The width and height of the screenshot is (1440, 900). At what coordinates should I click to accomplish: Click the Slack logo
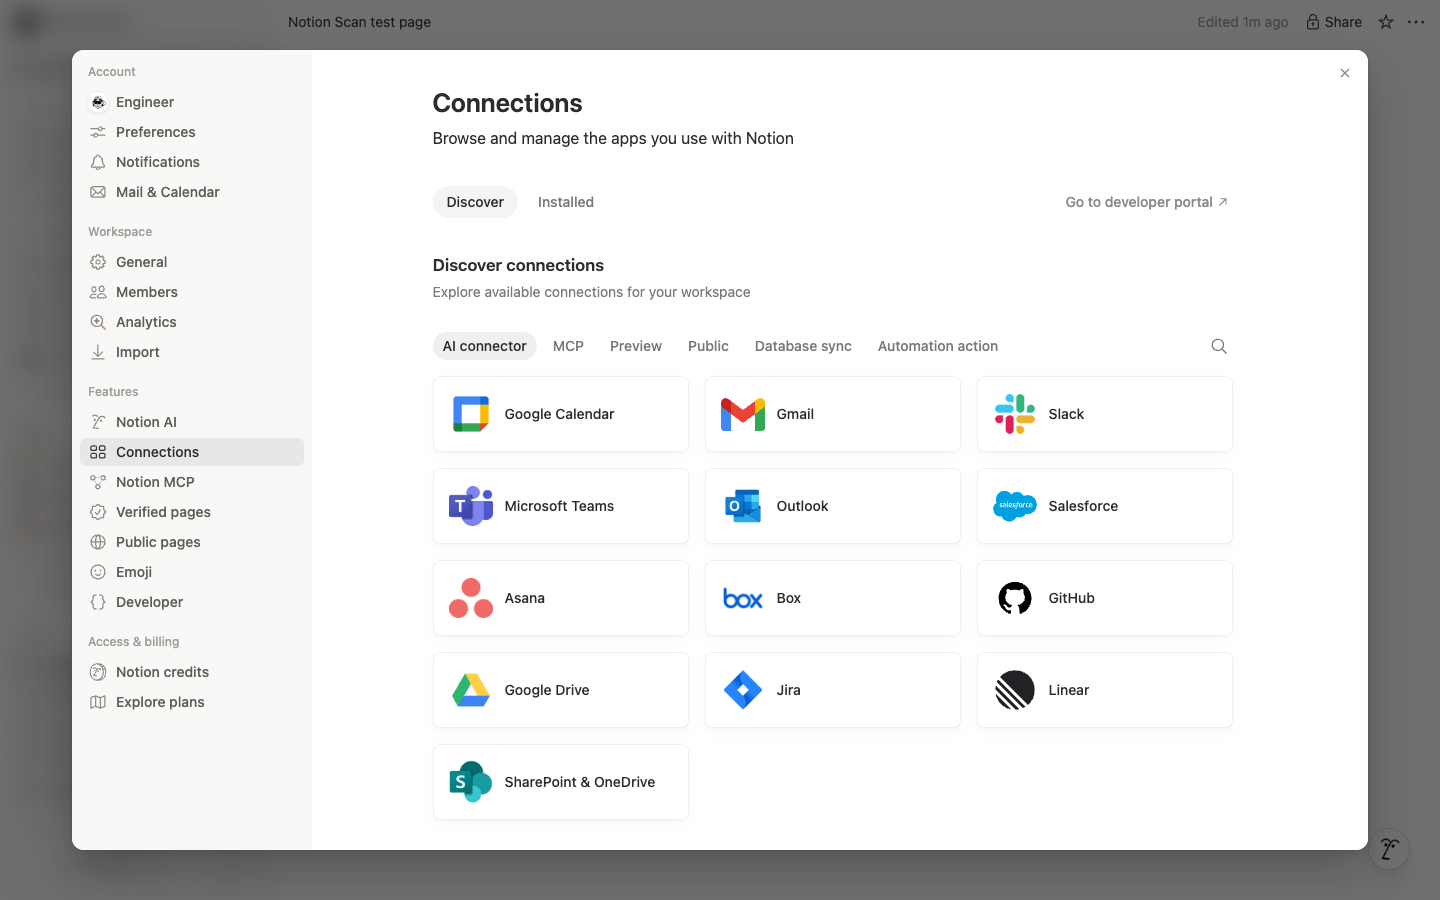[1015, 414]
